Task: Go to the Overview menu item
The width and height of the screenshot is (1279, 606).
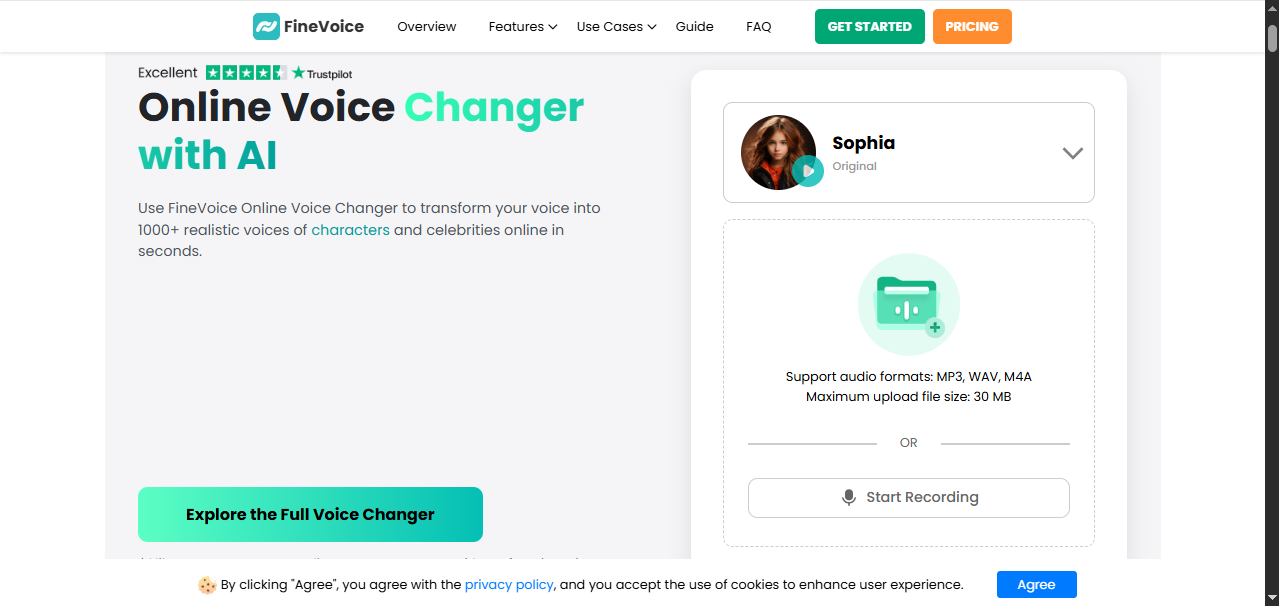Action: pyautogui.click(x=427, y=27)
